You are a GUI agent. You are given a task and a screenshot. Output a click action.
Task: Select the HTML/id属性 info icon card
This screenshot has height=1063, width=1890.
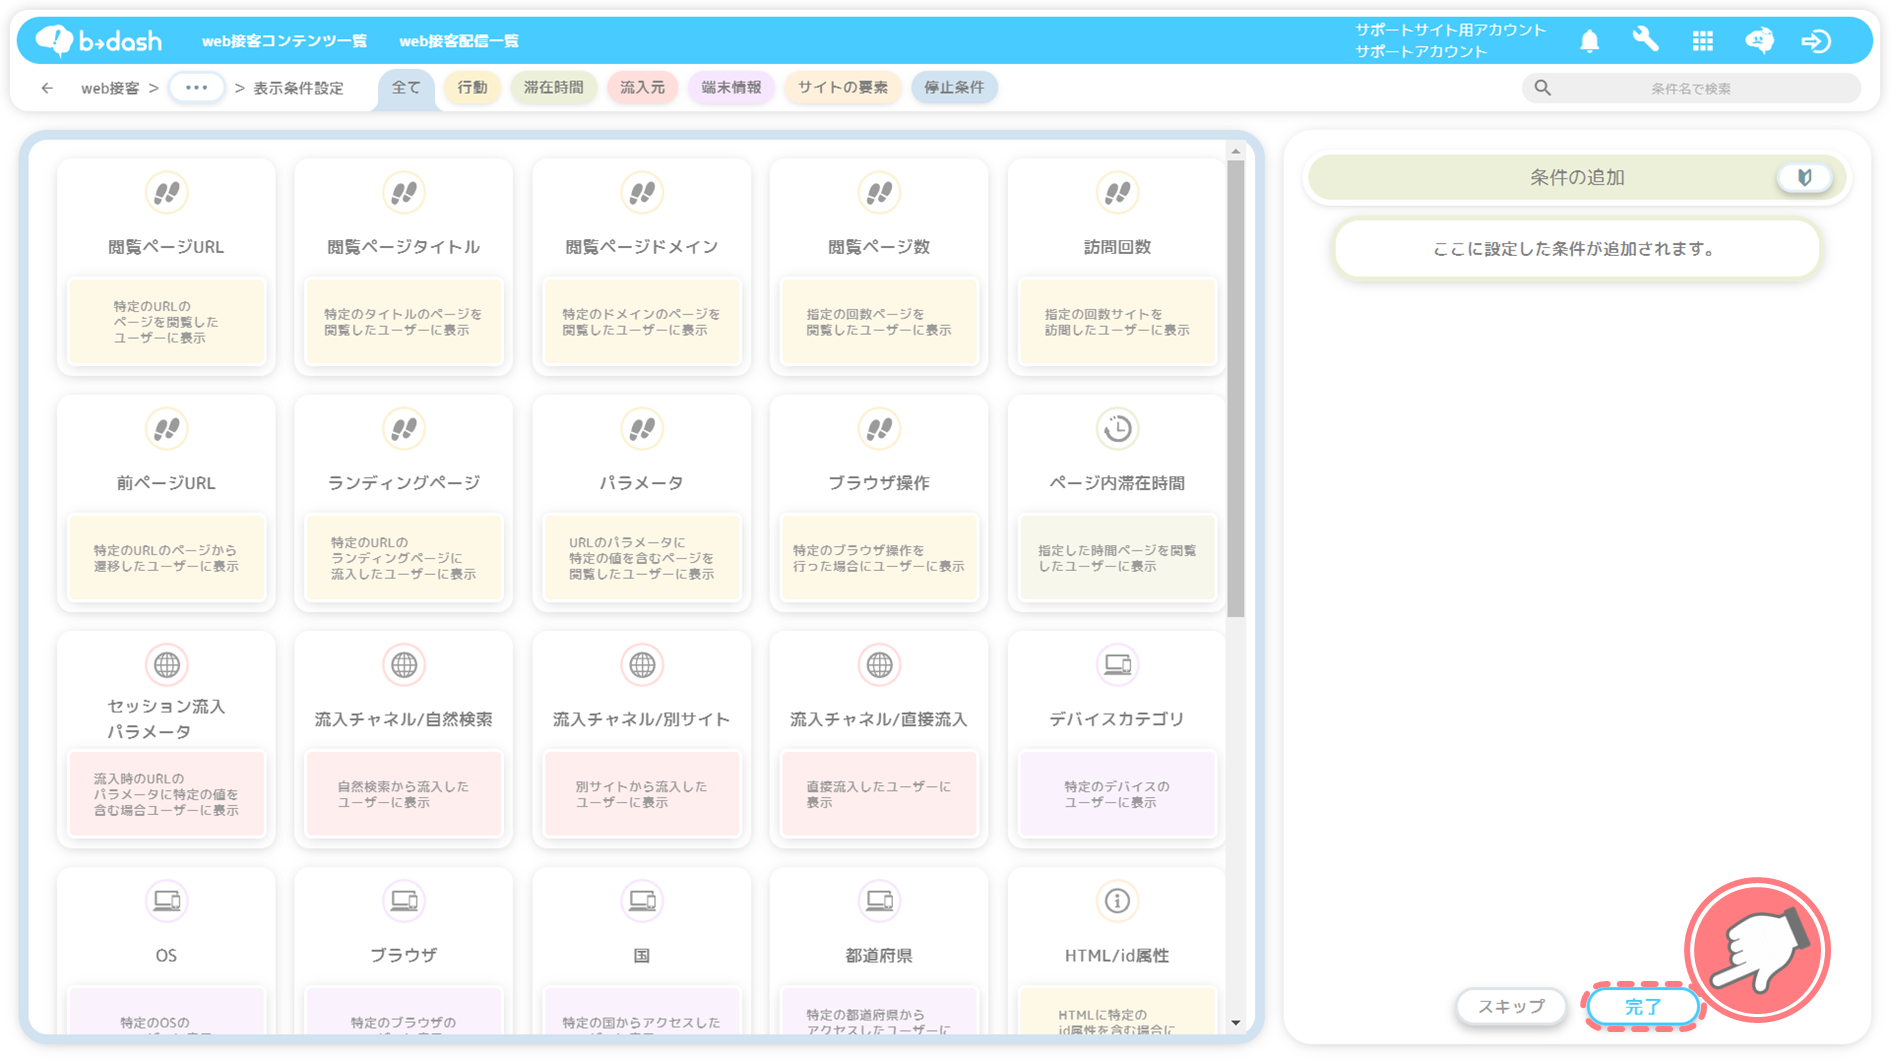[x=1116, y=950]
